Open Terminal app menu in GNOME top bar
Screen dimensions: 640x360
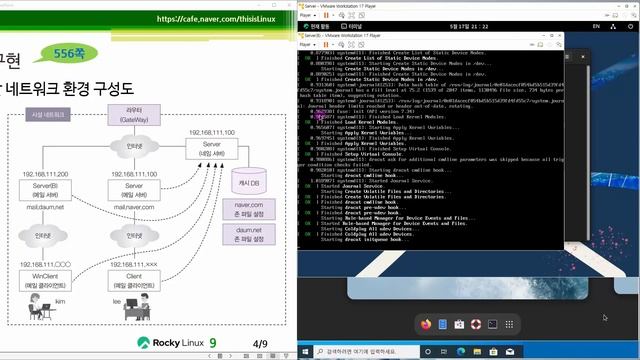pyautogui.click(x=351, y=26)
